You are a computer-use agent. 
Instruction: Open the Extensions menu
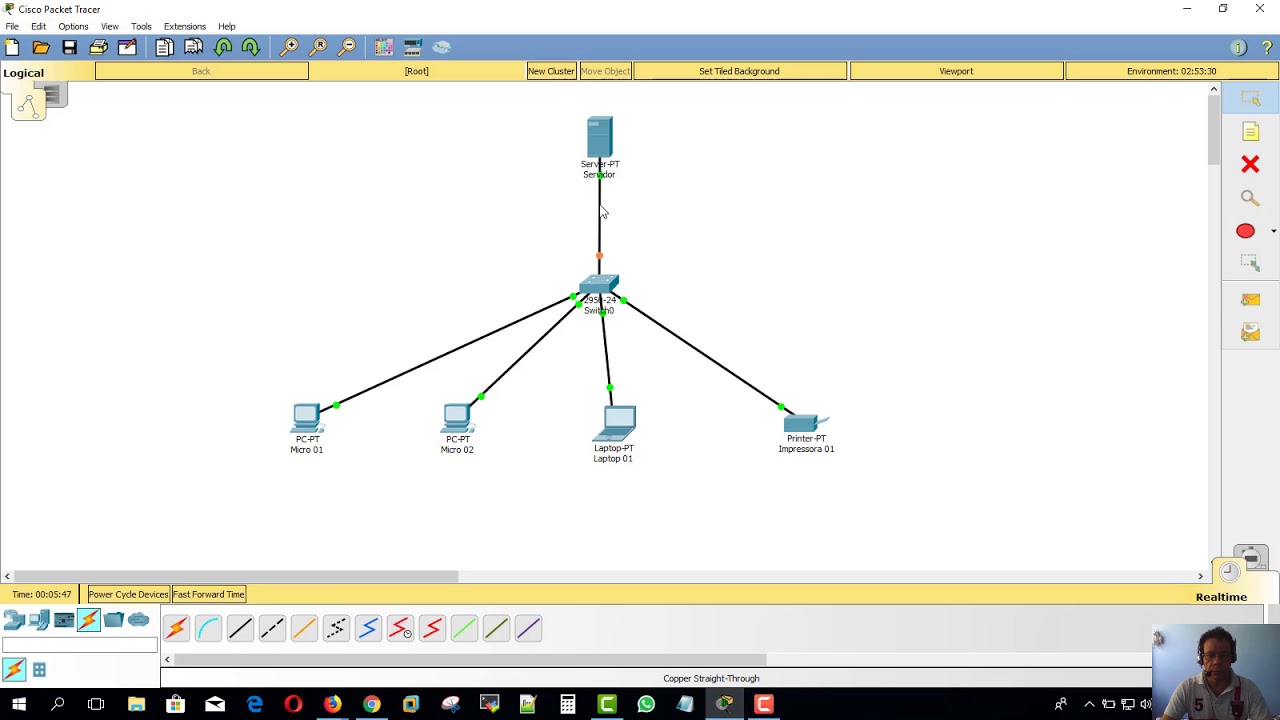[x=185, y=26]
